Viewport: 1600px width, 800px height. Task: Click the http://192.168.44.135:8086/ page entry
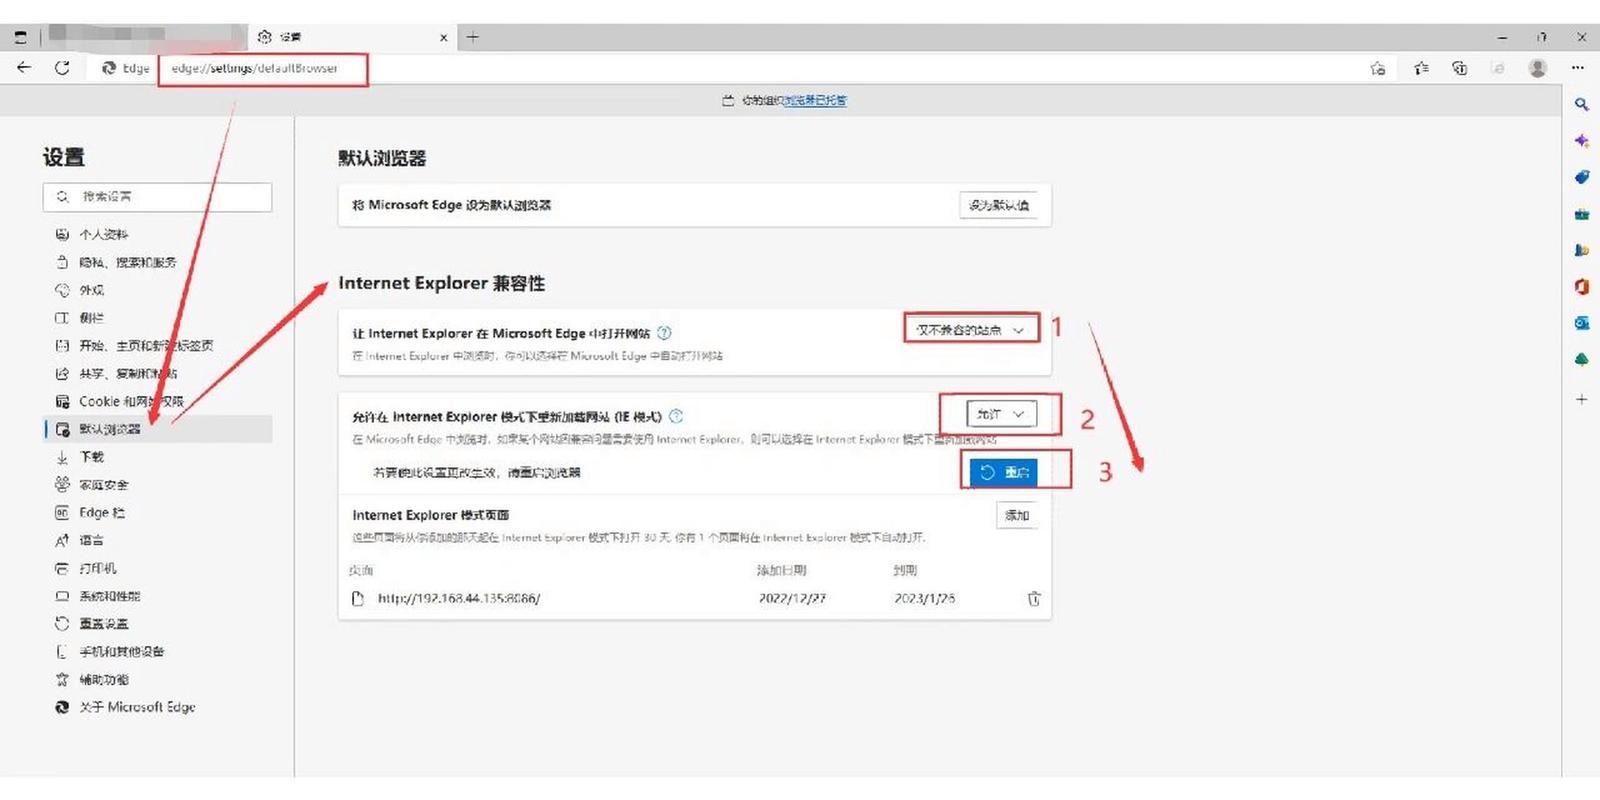pyautogui.click(x=459, y=598)
